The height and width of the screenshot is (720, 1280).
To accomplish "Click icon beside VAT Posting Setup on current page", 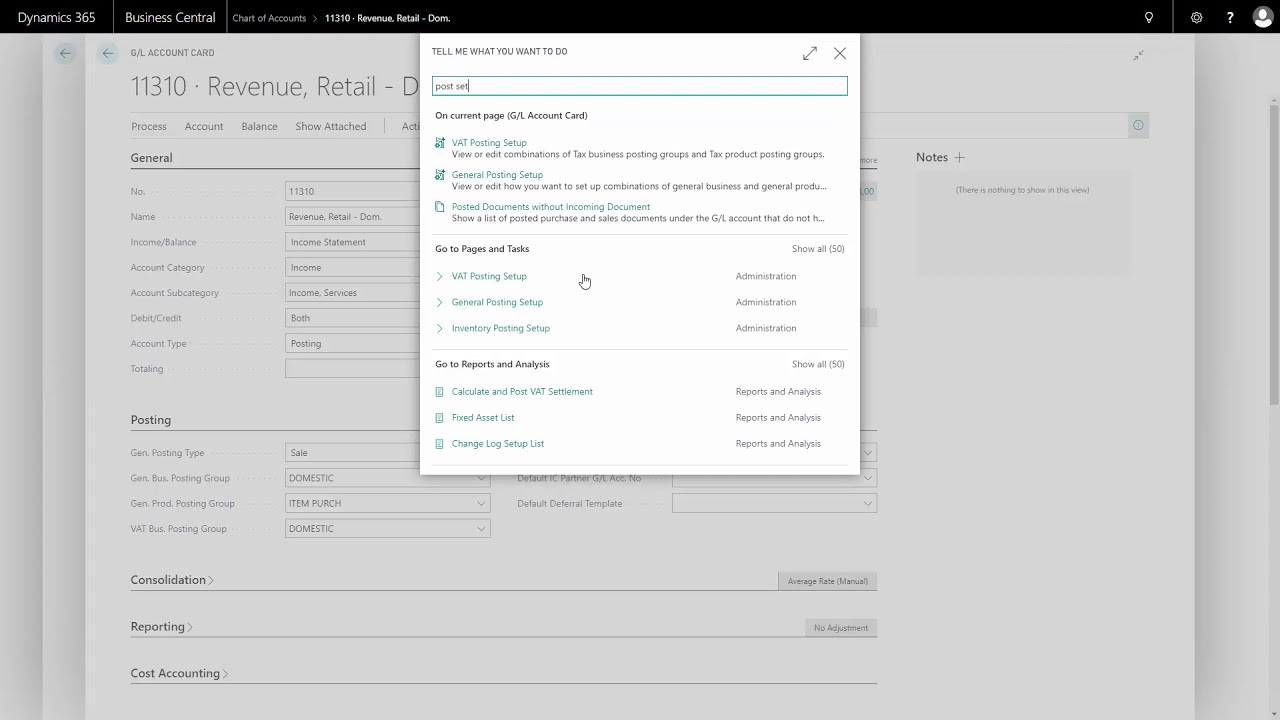I will pos(440,143).
